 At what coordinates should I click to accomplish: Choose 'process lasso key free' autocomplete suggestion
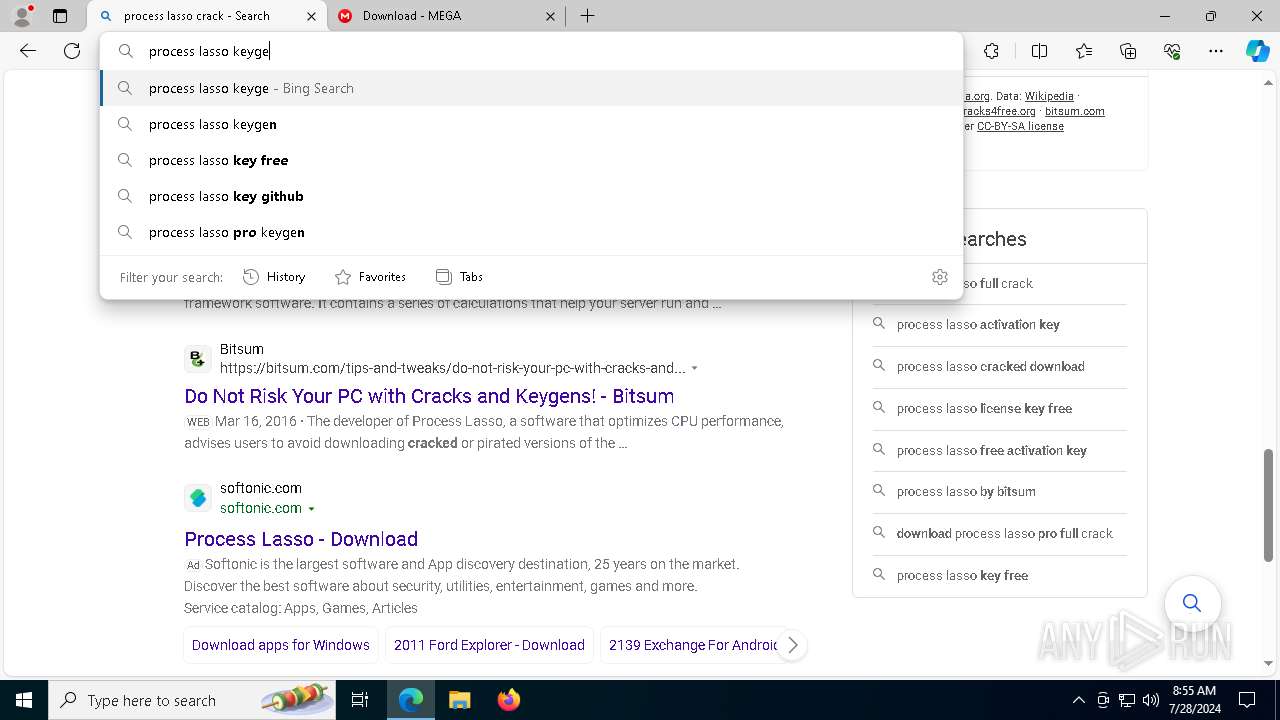coord(531,160)
